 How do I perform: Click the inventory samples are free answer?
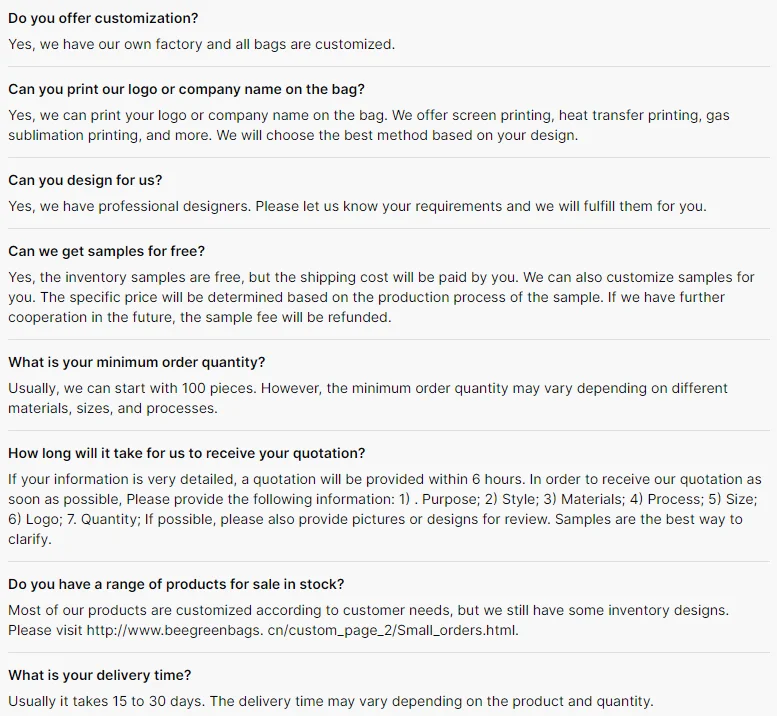pyautogui.click(x=381, y=297)
